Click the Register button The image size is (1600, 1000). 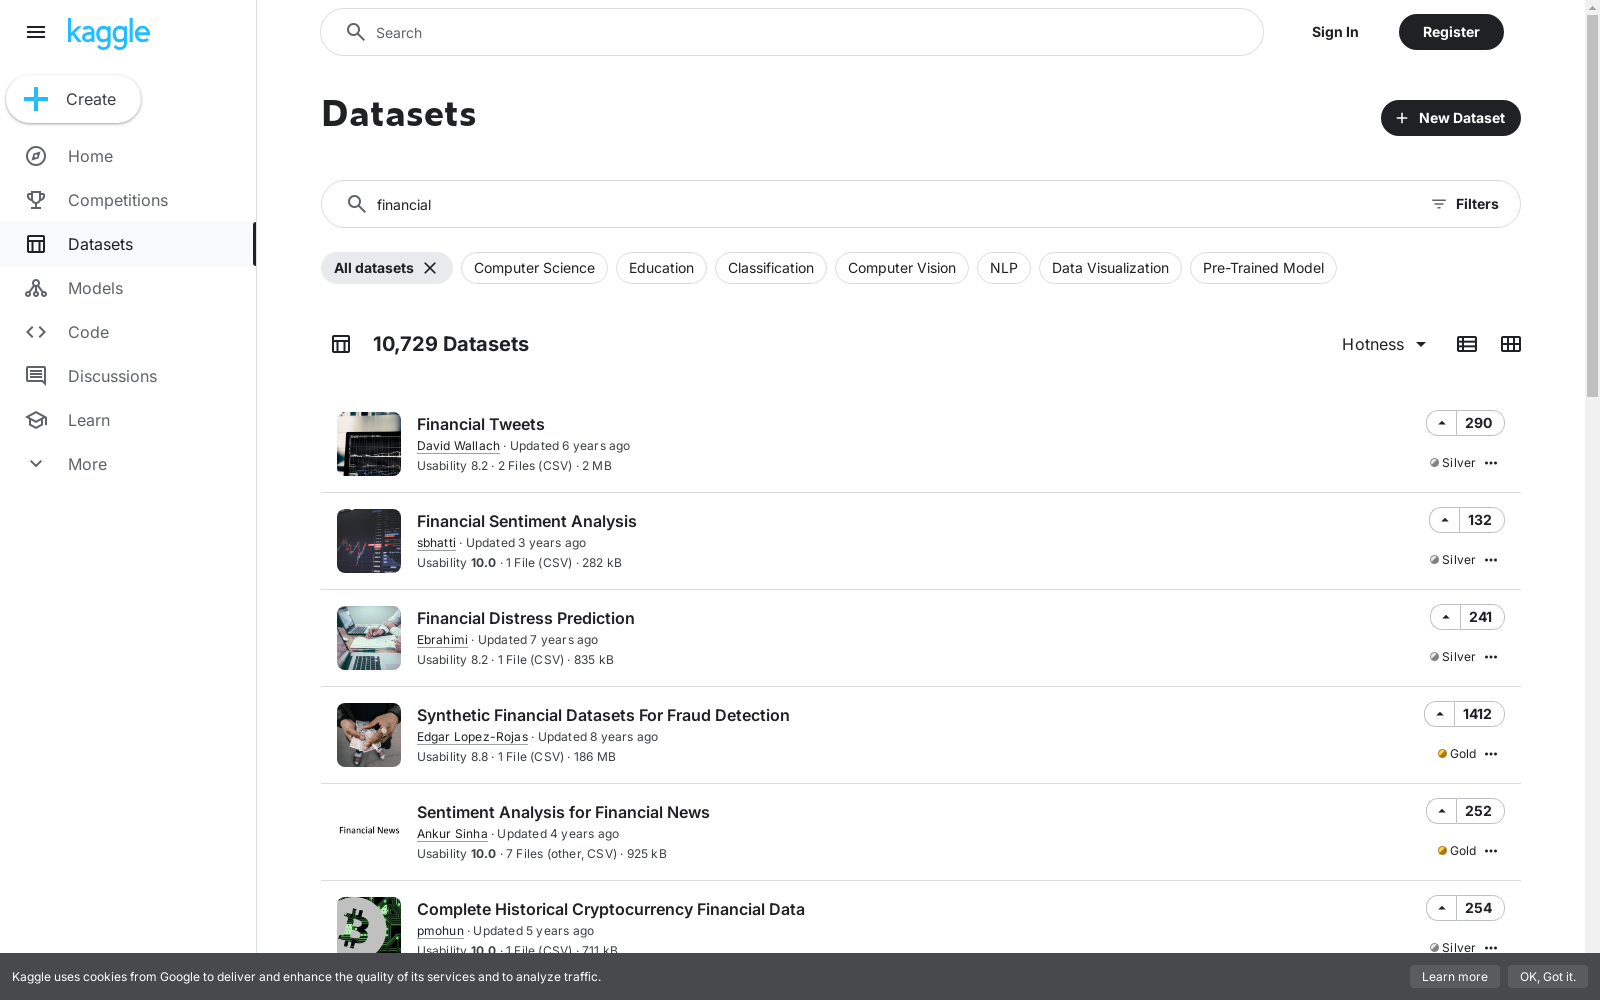(x=1451, y=32)
